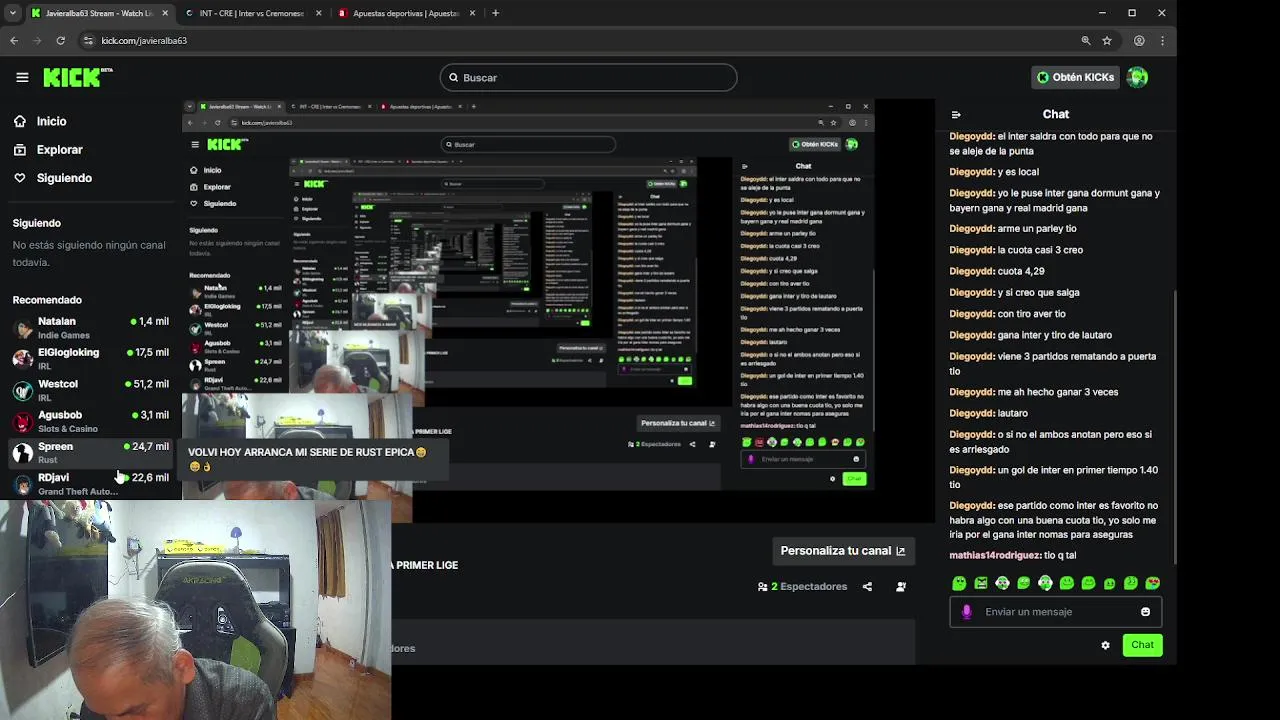The width and height of the screenshot is (1280, 720).
Task: Insert the heart-eyes green emote
Action: coord(1153,583)
